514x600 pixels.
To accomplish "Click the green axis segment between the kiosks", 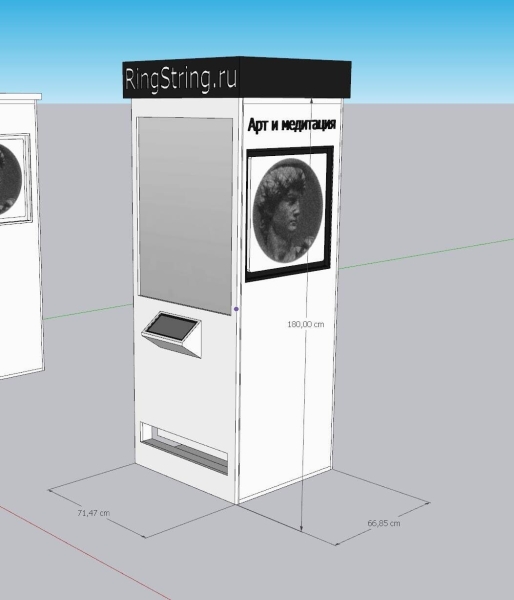I will point(88,311).
